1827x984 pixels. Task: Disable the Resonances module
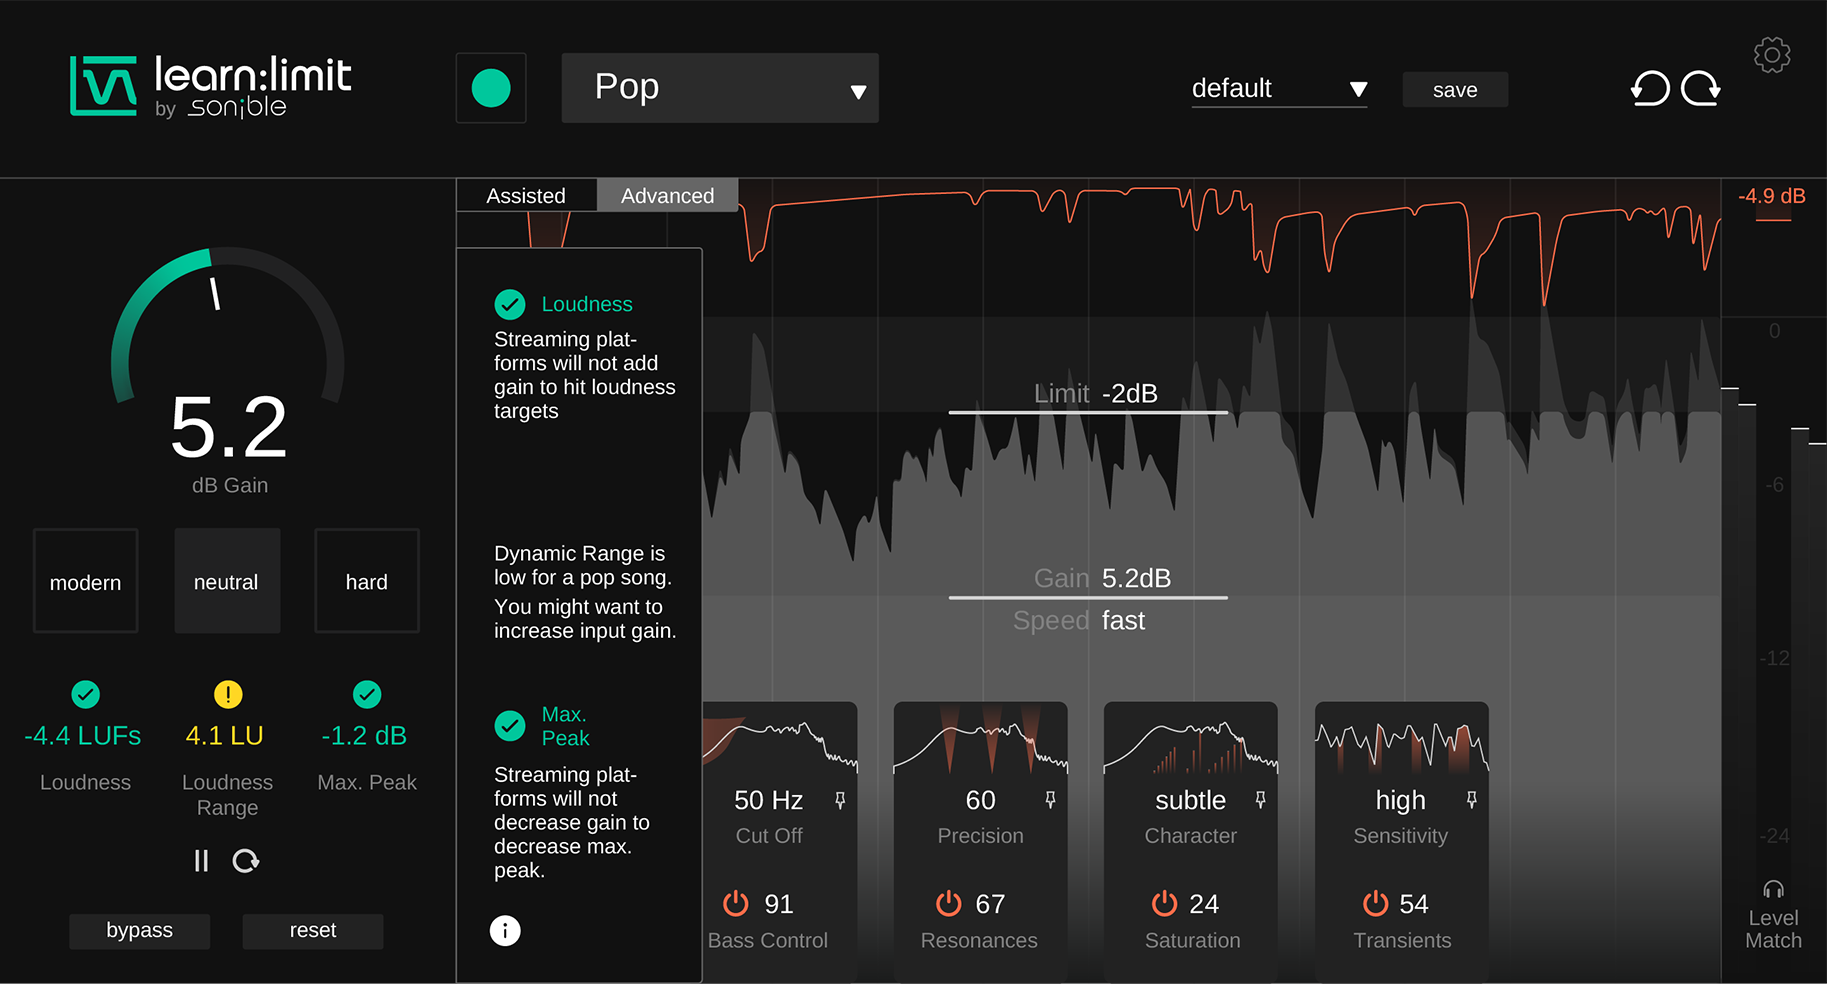tap(948, 903)
